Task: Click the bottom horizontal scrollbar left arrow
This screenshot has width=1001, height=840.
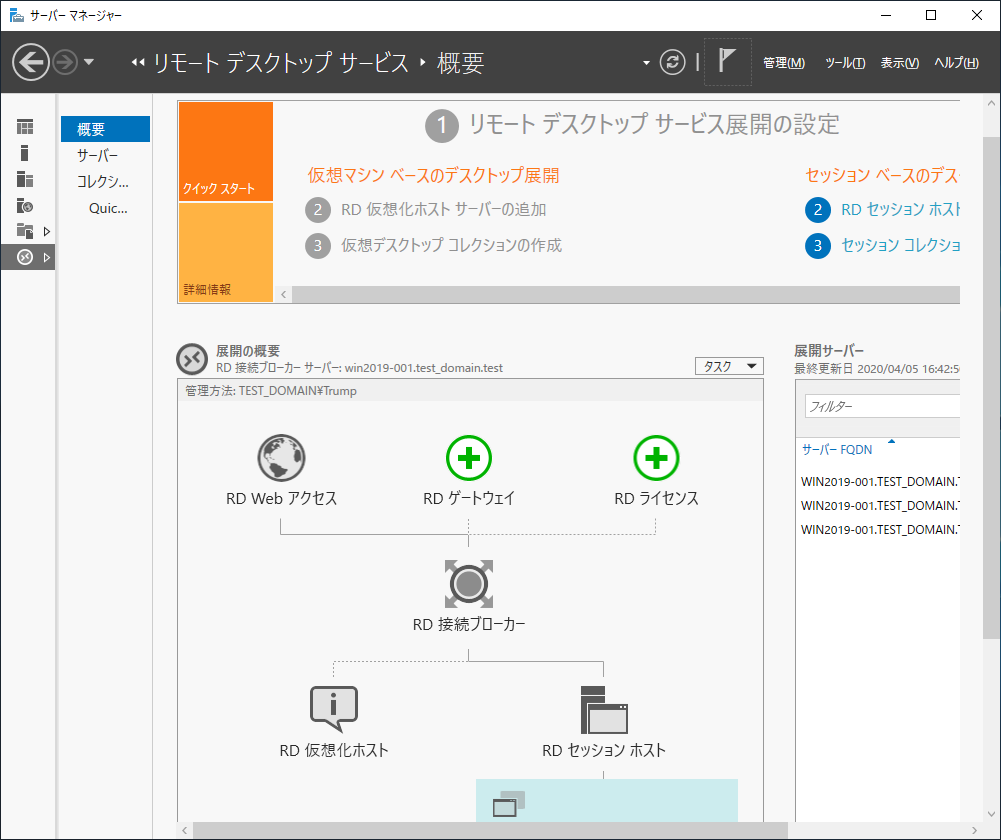Action: [x=184, y=830]
